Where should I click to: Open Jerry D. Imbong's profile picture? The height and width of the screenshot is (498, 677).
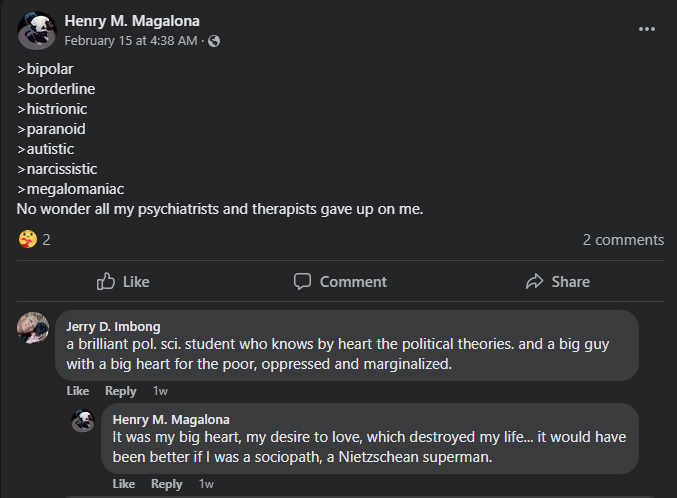click(33, 327)
